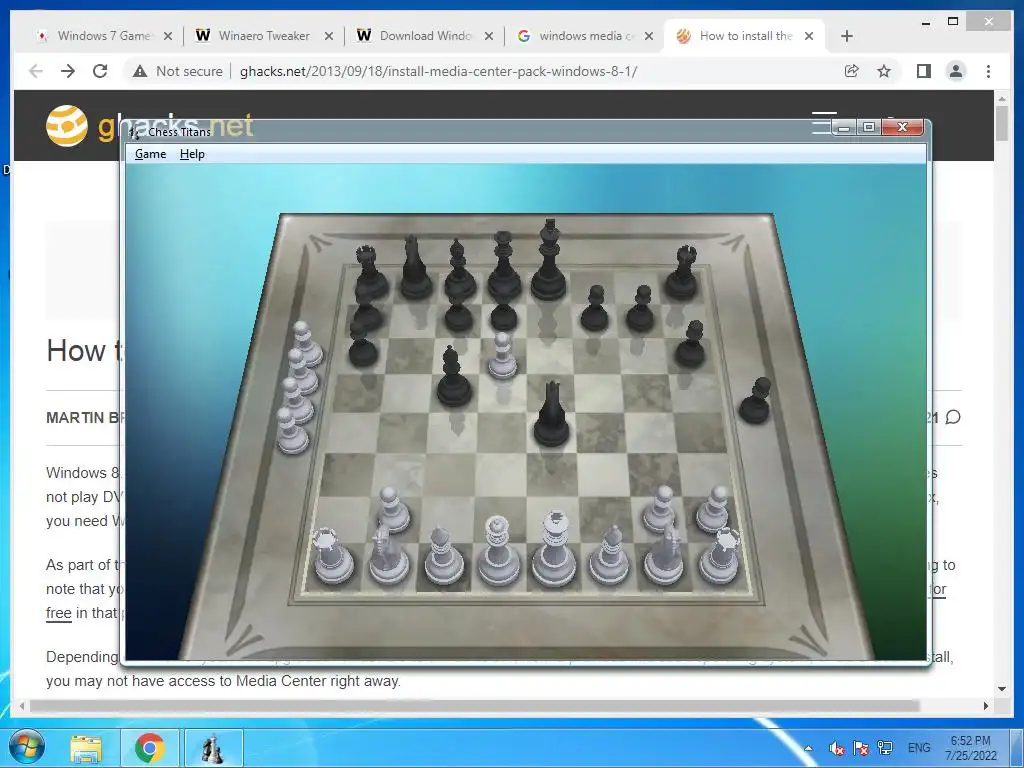Open the Chrome profile menu
Screen dimensions: 1024x768
pyautogui.click(x=955, y=71)
